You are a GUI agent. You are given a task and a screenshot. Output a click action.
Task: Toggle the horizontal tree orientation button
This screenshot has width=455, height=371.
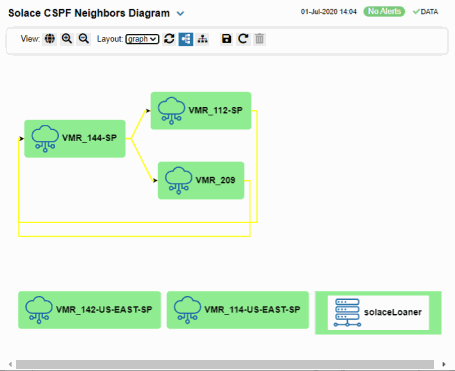tap(186, 39)
